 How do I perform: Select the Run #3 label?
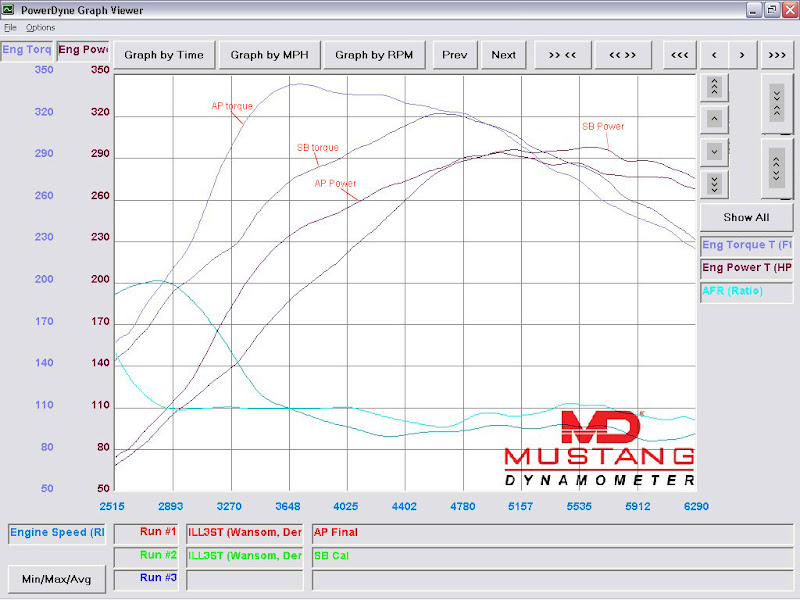[x=146, y=579]
